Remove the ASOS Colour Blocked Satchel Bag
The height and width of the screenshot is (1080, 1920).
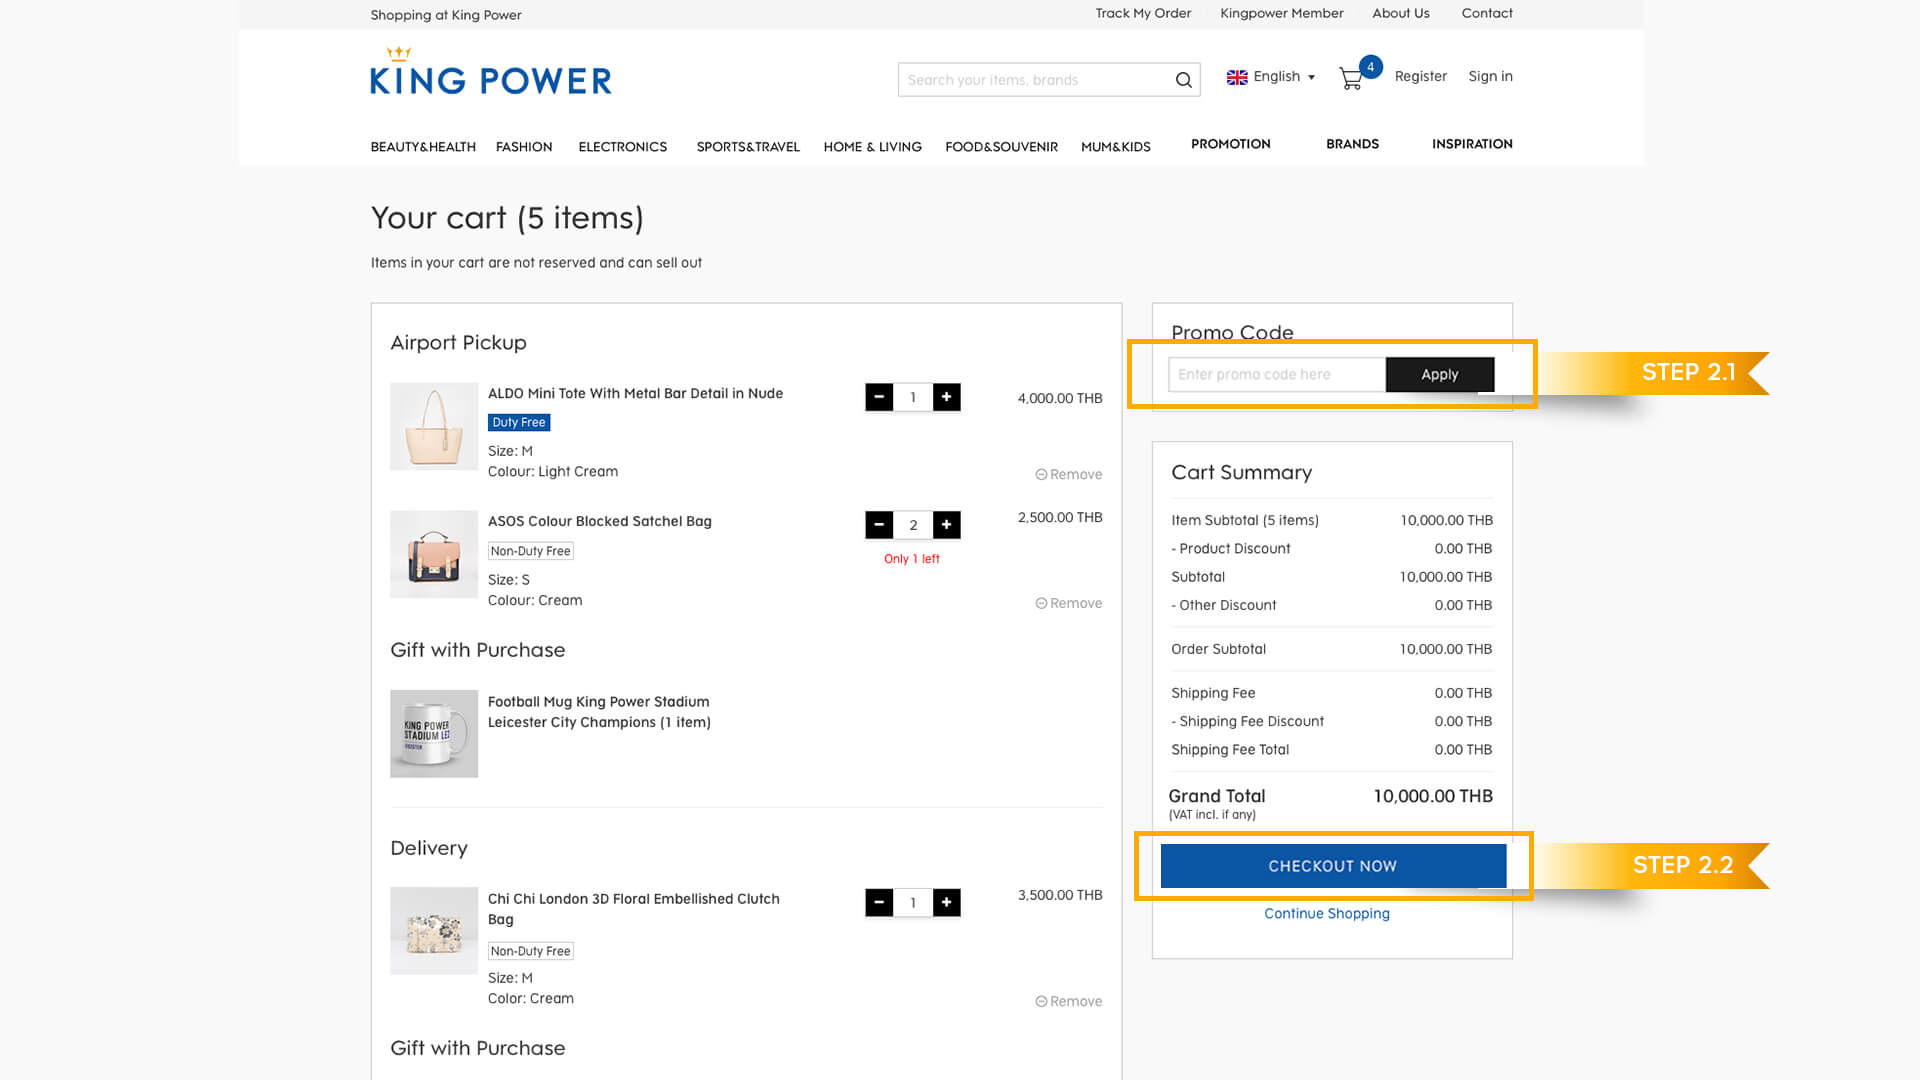(x=1069, y=604)
